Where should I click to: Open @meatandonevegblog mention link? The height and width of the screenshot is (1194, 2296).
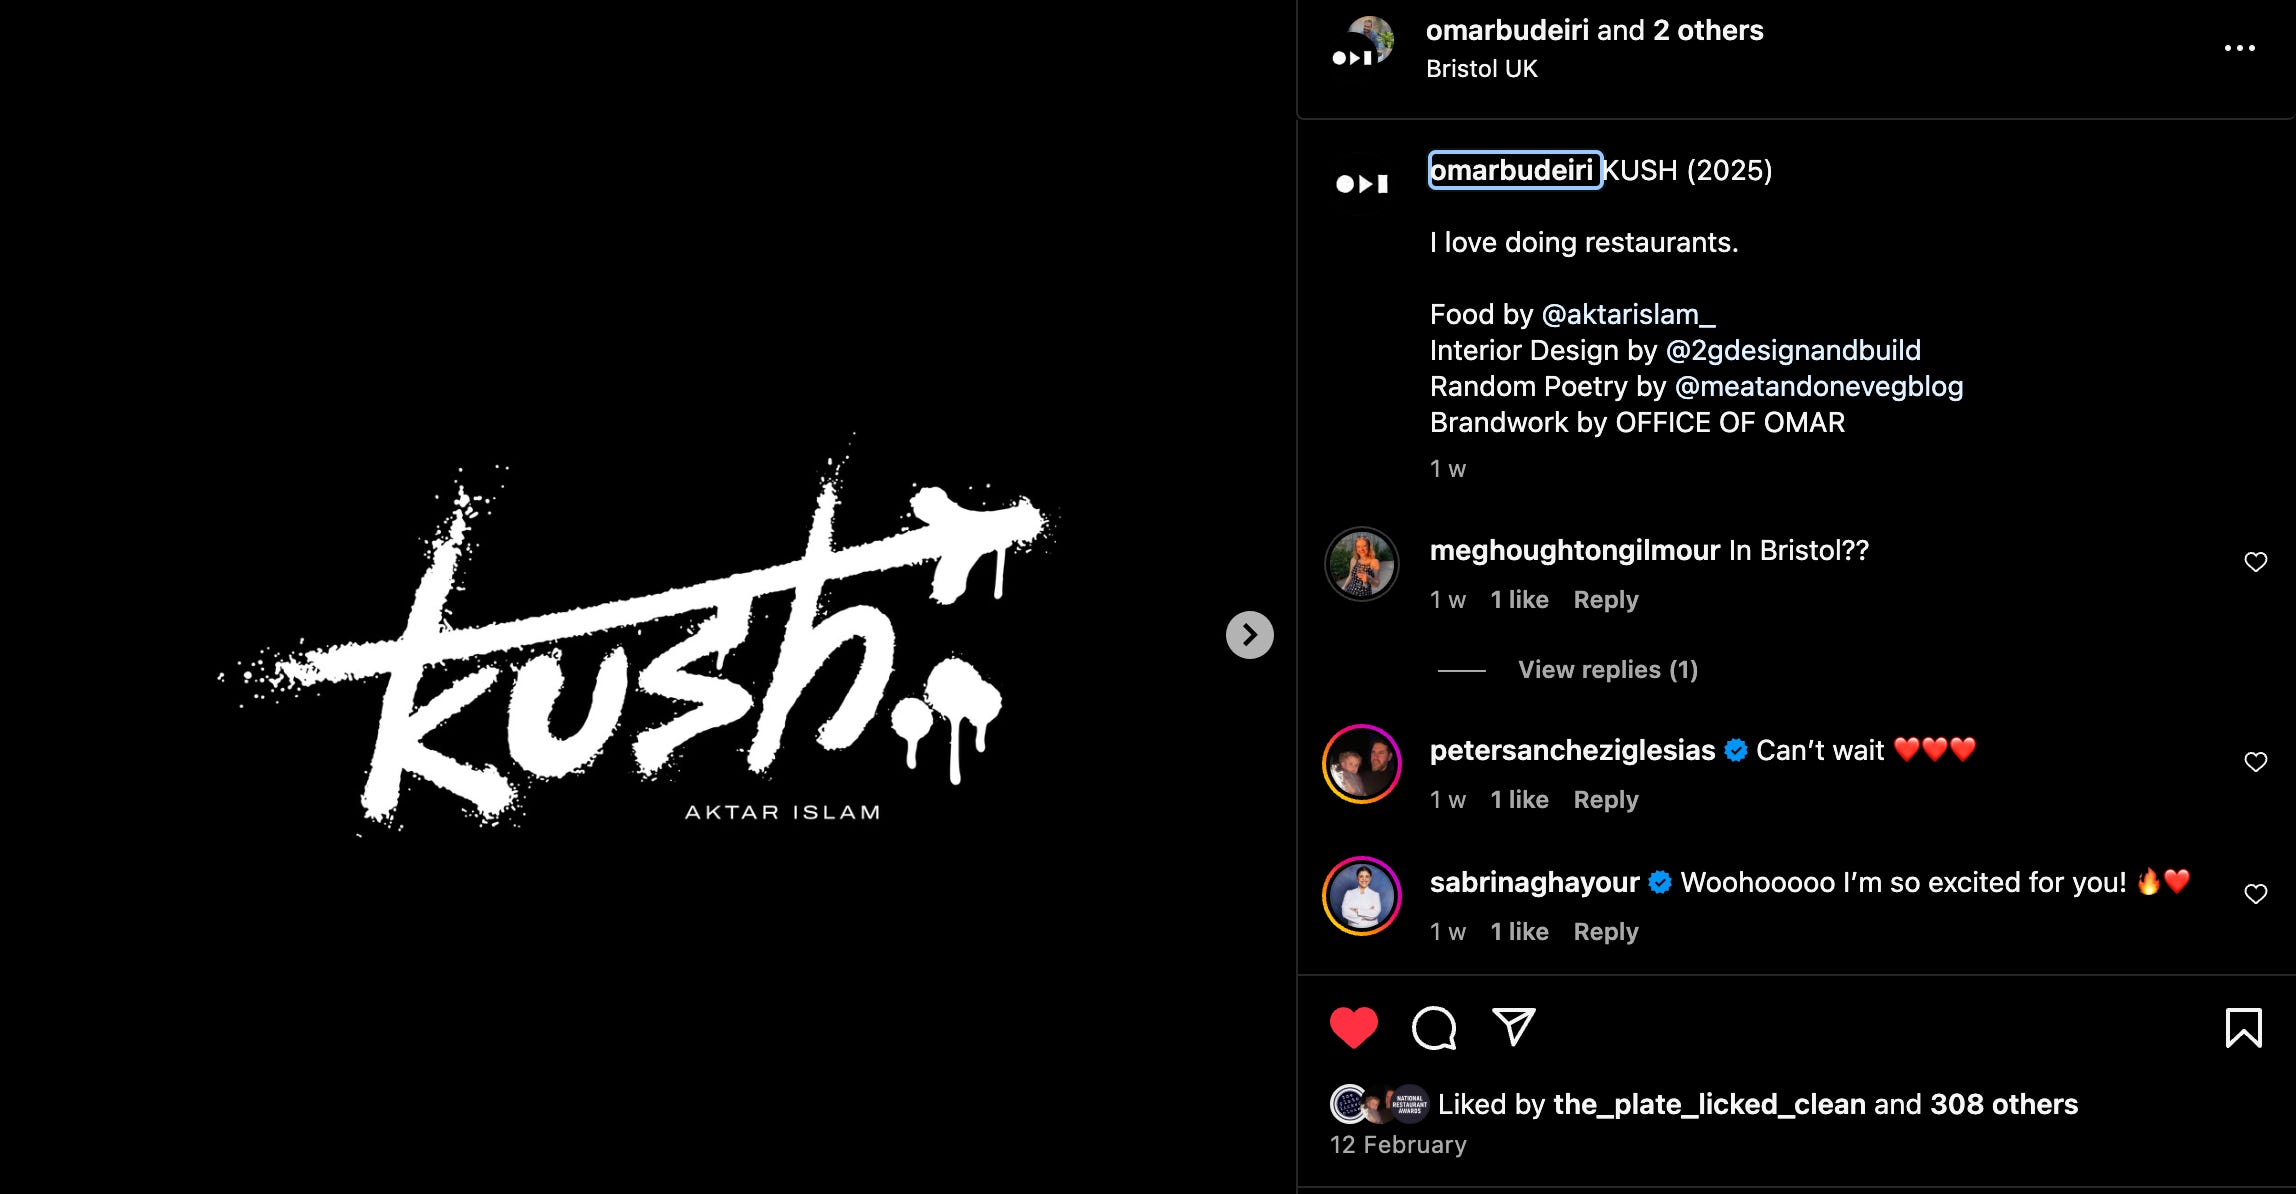tap(1819, 387)
